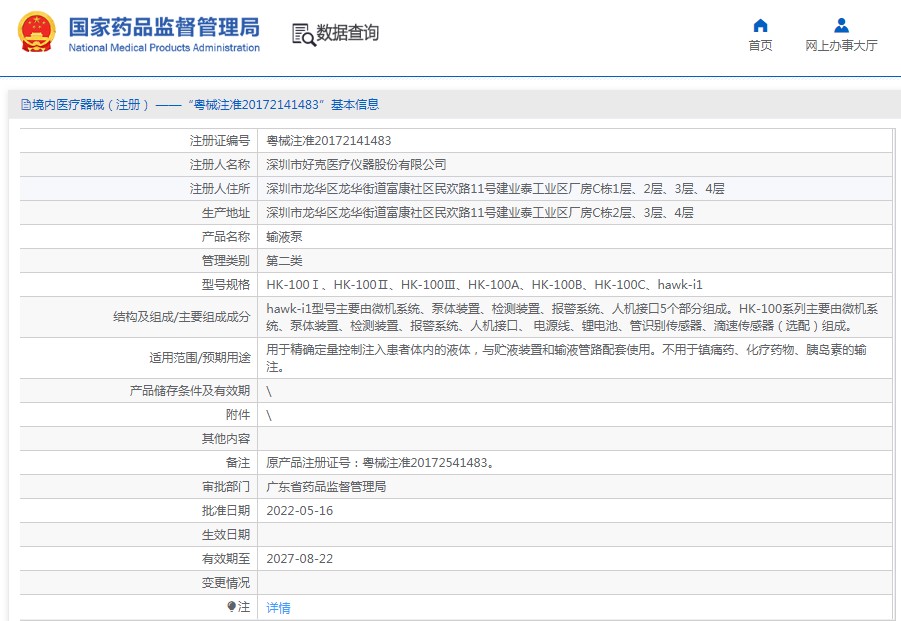Click the 结构及组成/主要组成成分 label
This screenshot has height=621, width=901.
click(182, 317)
